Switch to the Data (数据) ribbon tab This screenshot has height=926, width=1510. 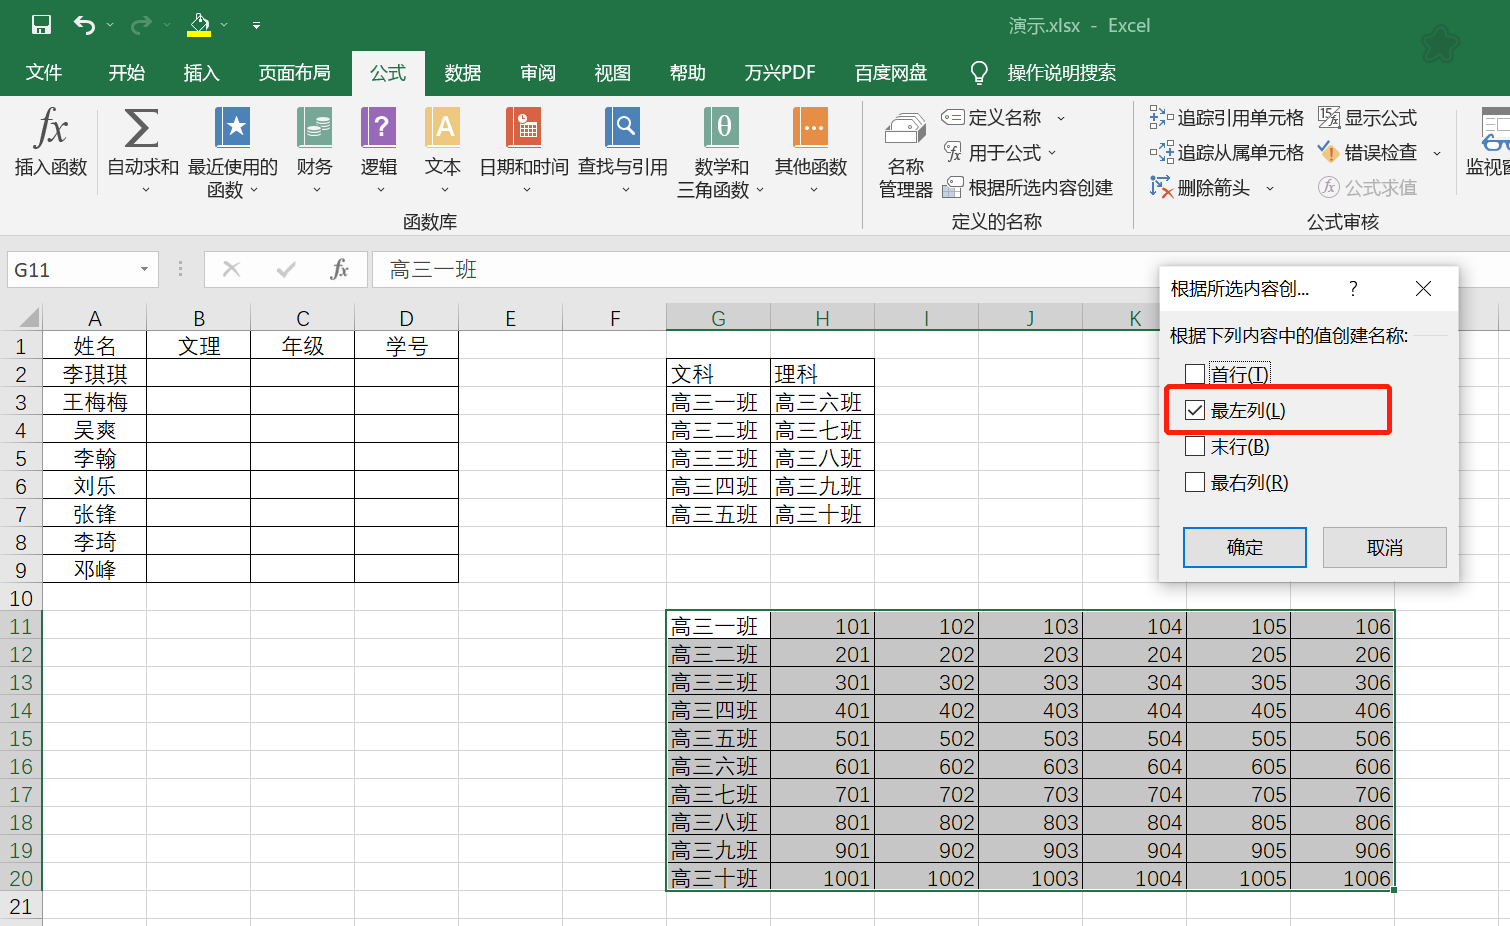462,73
